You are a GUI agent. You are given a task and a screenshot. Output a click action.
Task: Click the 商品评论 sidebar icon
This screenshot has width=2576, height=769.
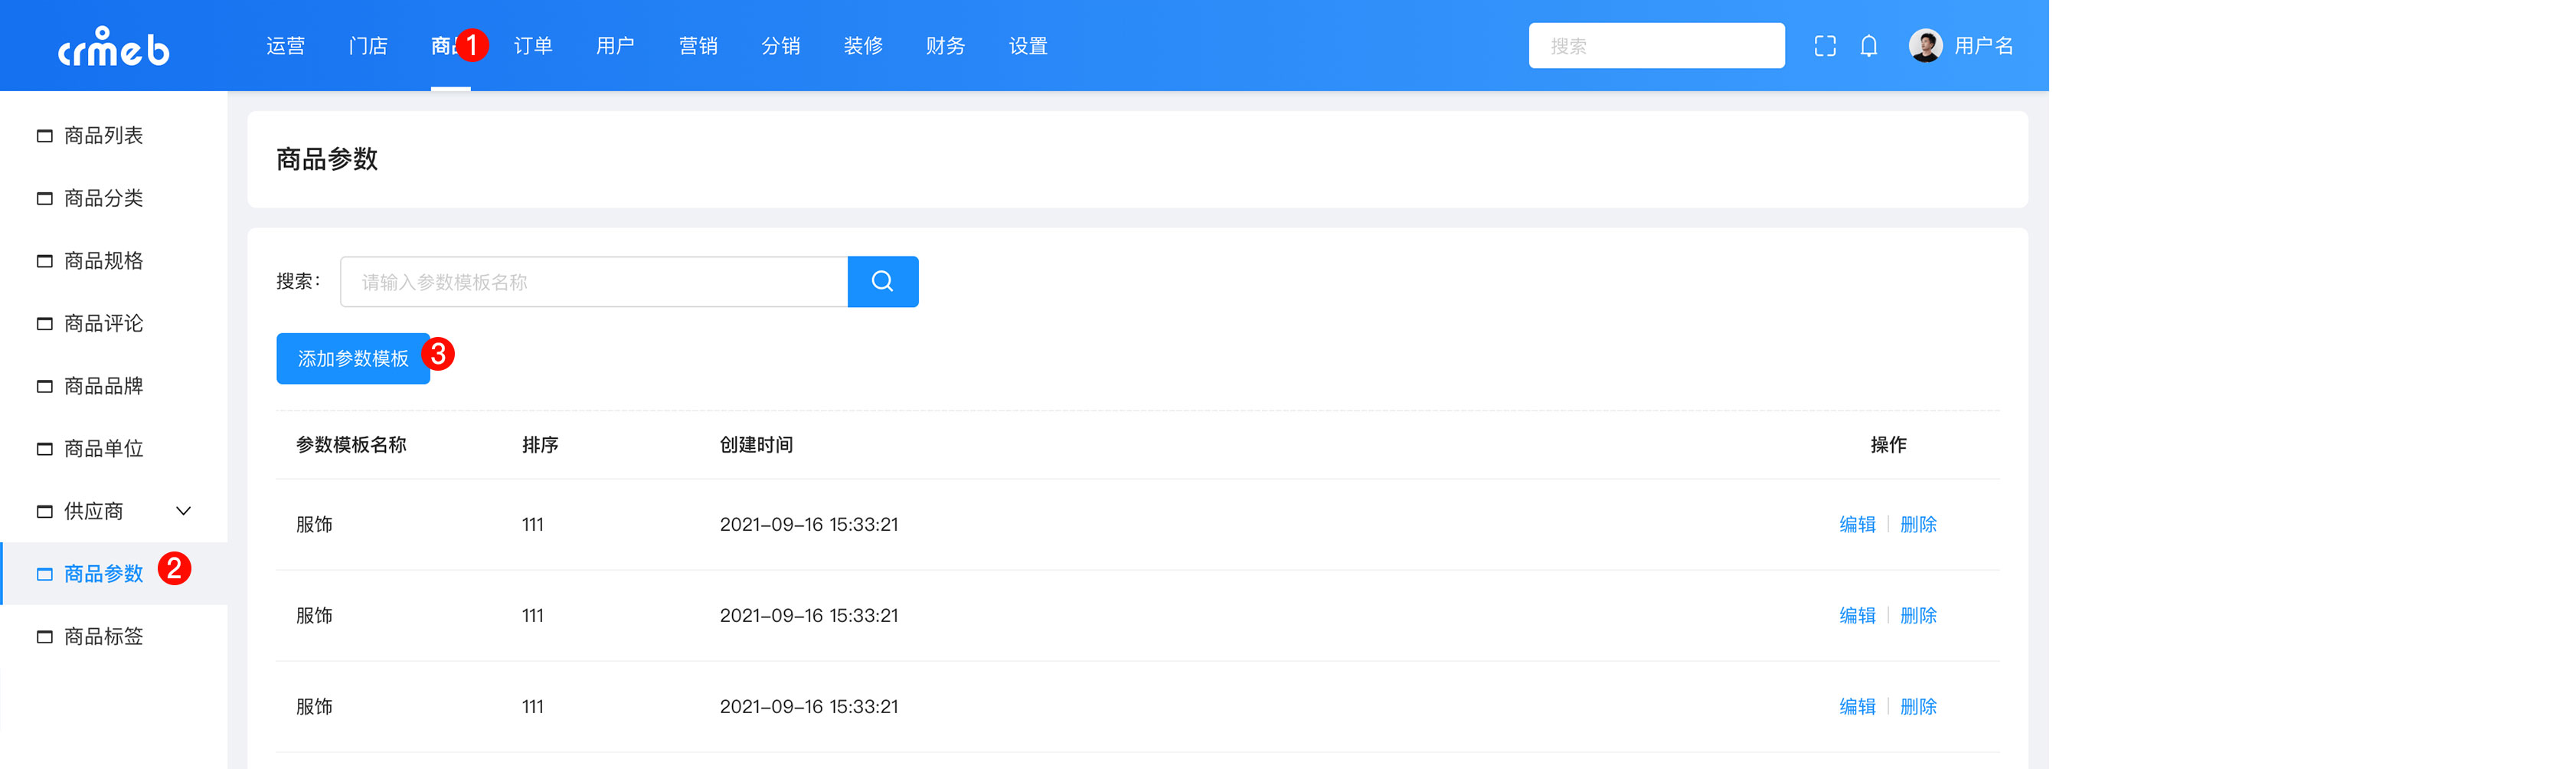[45, 324]
